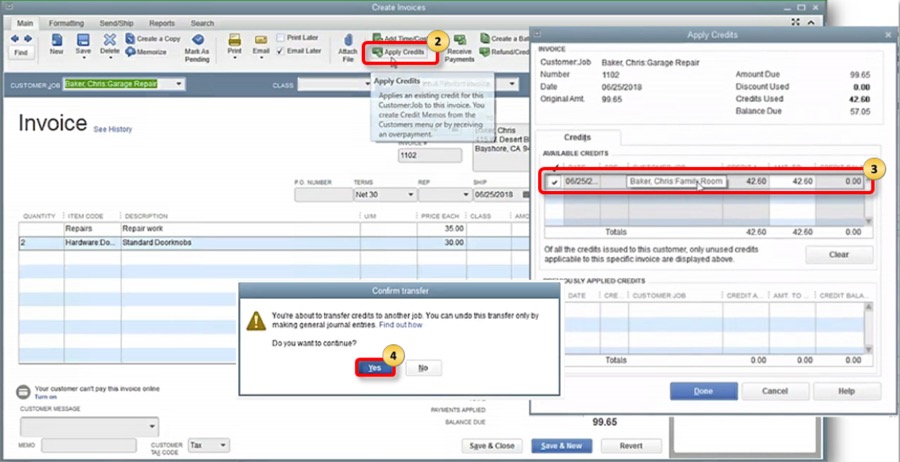Click the Email icon in the toolbar
This screenshot has width=900, height=462.
261,40
